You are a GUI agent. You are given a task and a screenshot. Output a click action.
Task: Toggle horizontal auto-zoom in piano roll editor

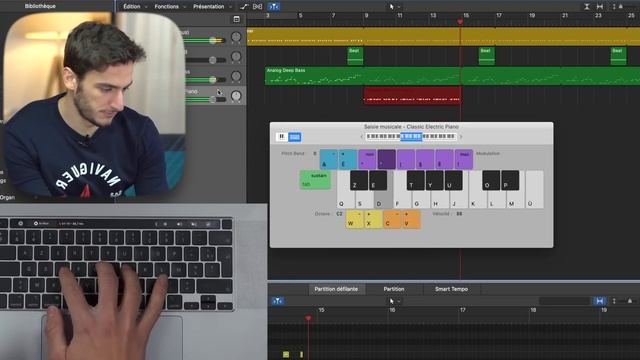599,301
